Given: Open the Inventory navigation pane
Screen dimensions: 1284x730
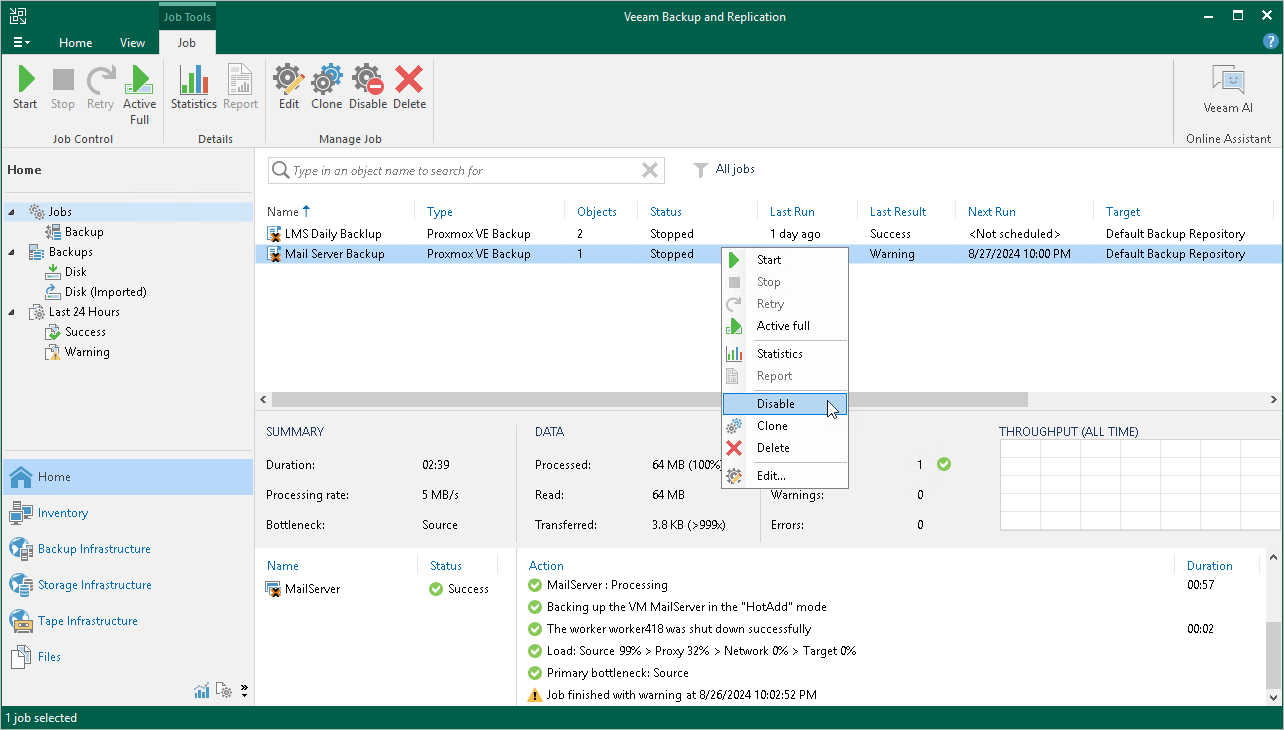Looking at the screenshot, I should click(63, 513).
